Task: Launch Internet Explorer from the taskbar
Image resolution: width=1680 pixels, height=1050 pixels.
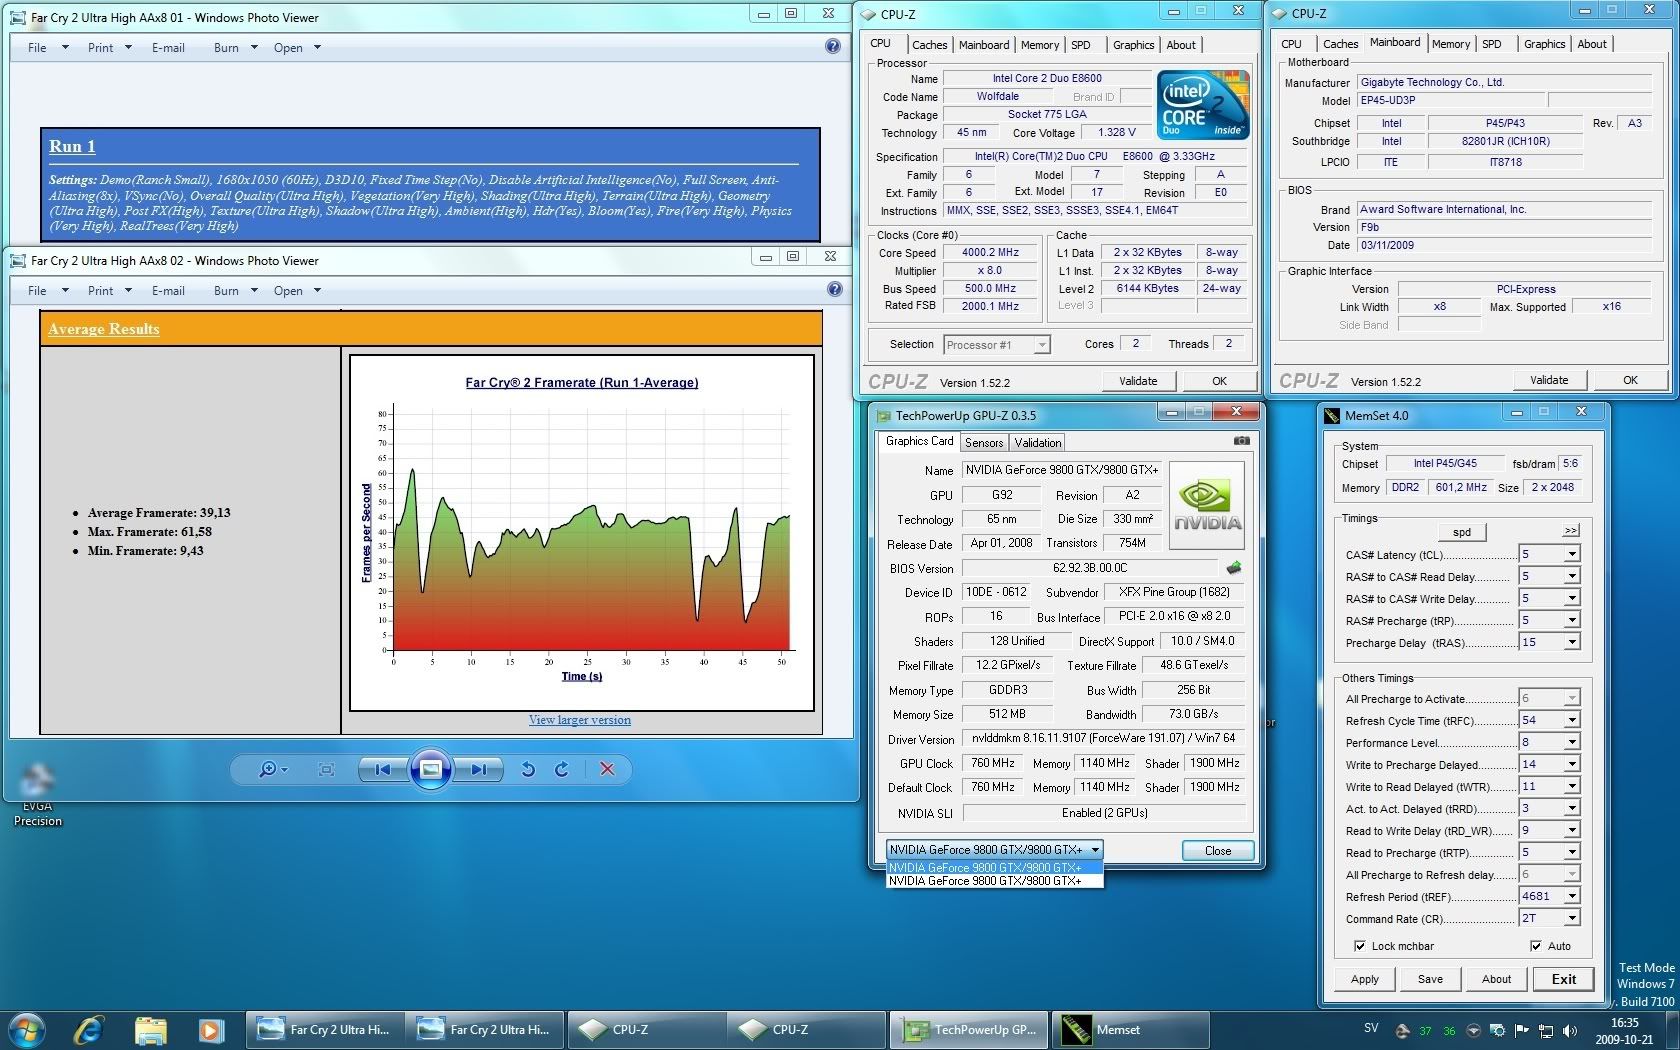Action: (x=89, y=1029)
